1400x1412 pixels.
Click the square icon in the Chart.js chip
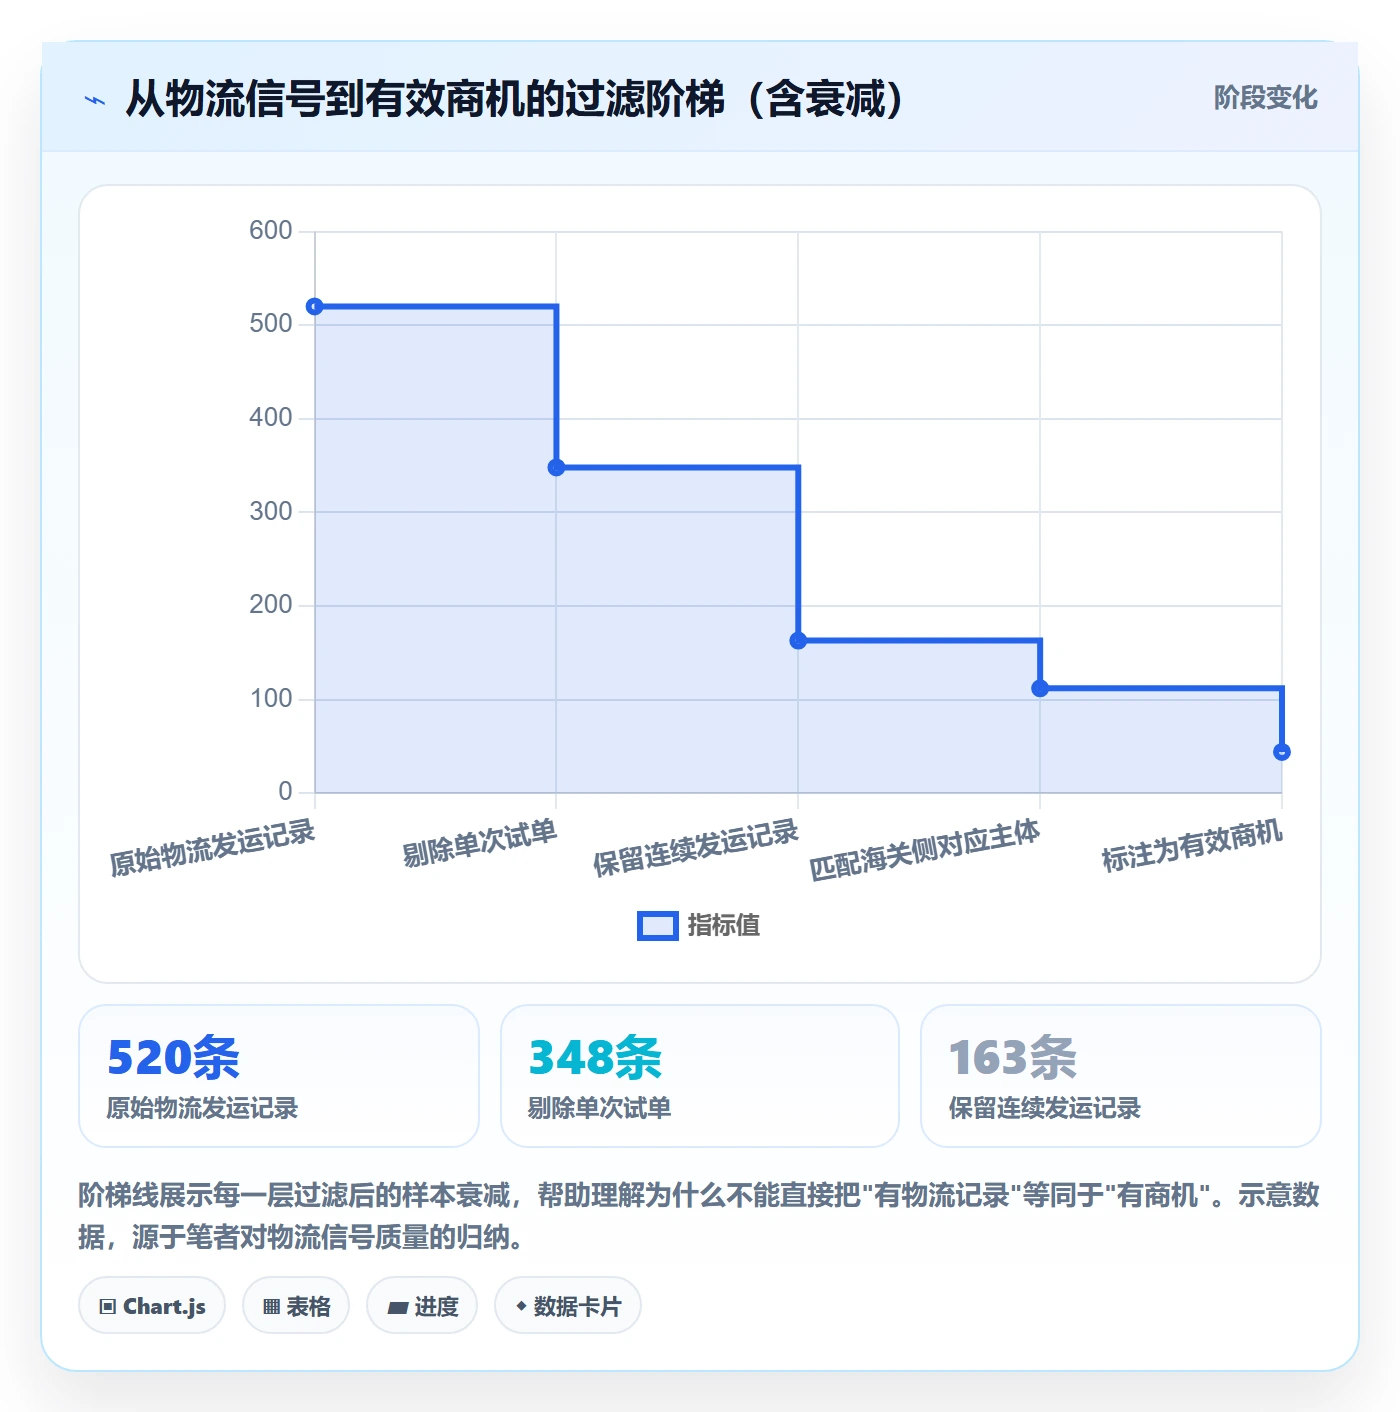click(108, 1306)
